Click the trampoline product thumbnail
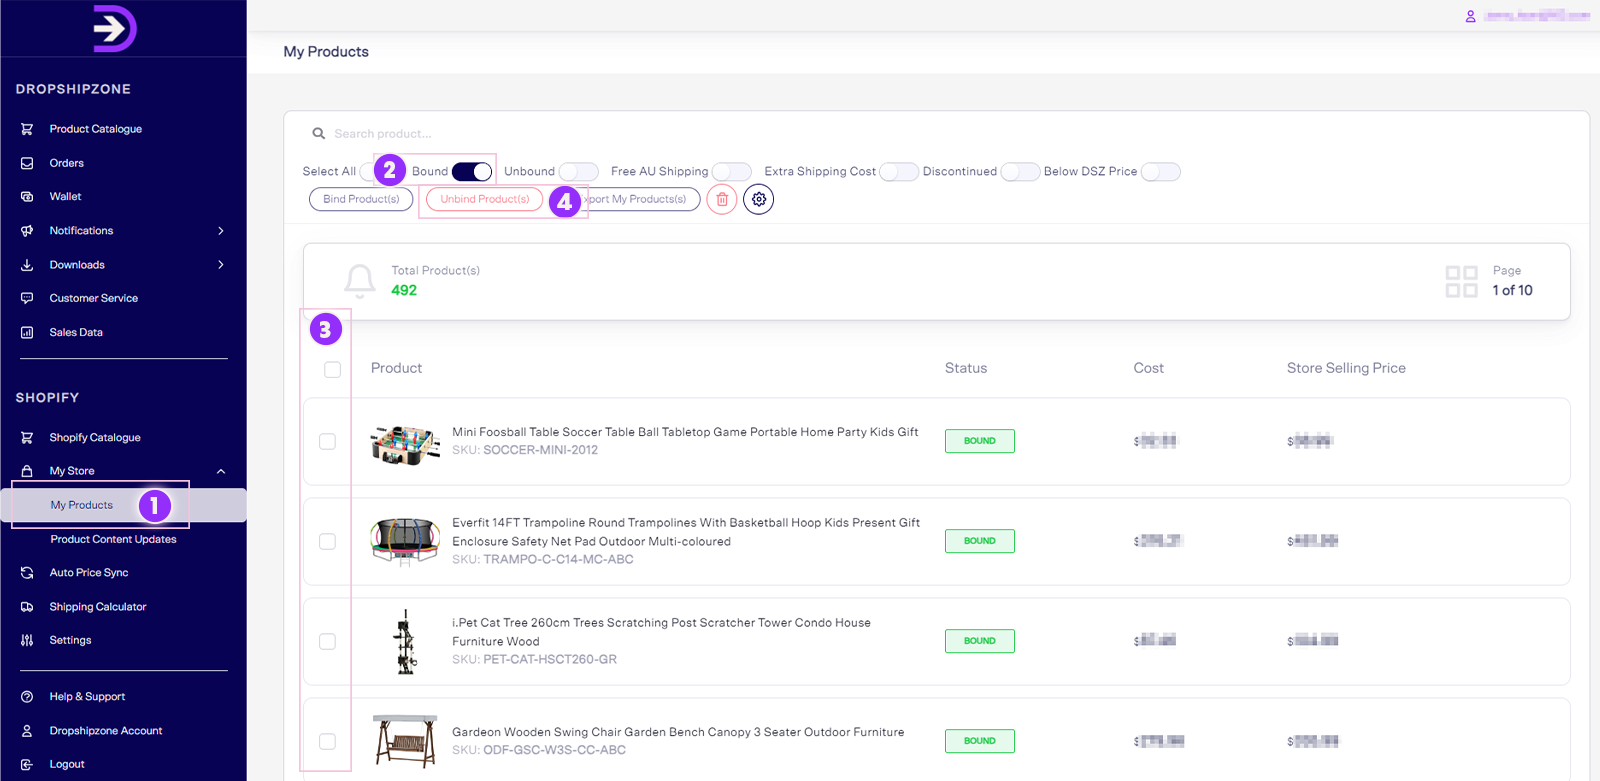The width and height of the screenshot is (1600, 781). tap(405, 541)
